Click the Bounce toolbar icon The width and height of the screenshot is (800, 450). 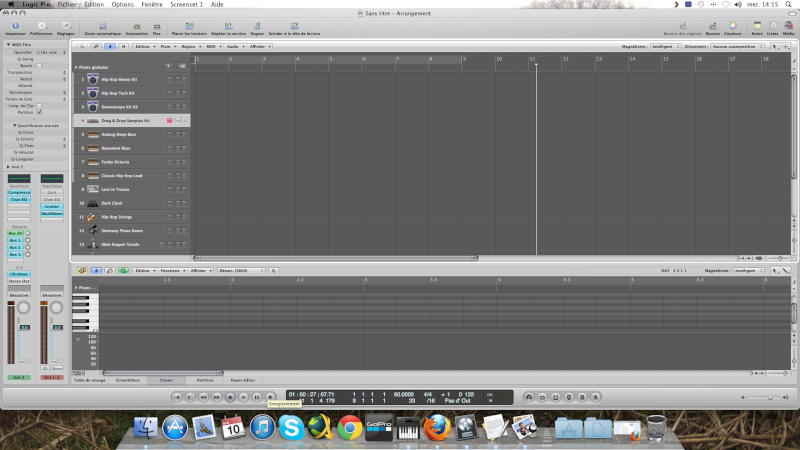(712, 26)
